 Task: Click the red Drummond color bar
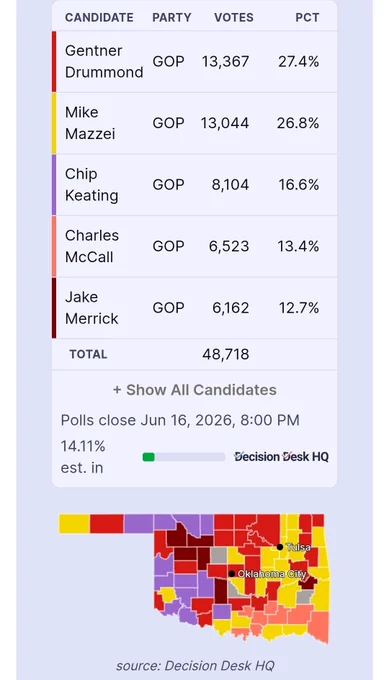coord(54,62)
